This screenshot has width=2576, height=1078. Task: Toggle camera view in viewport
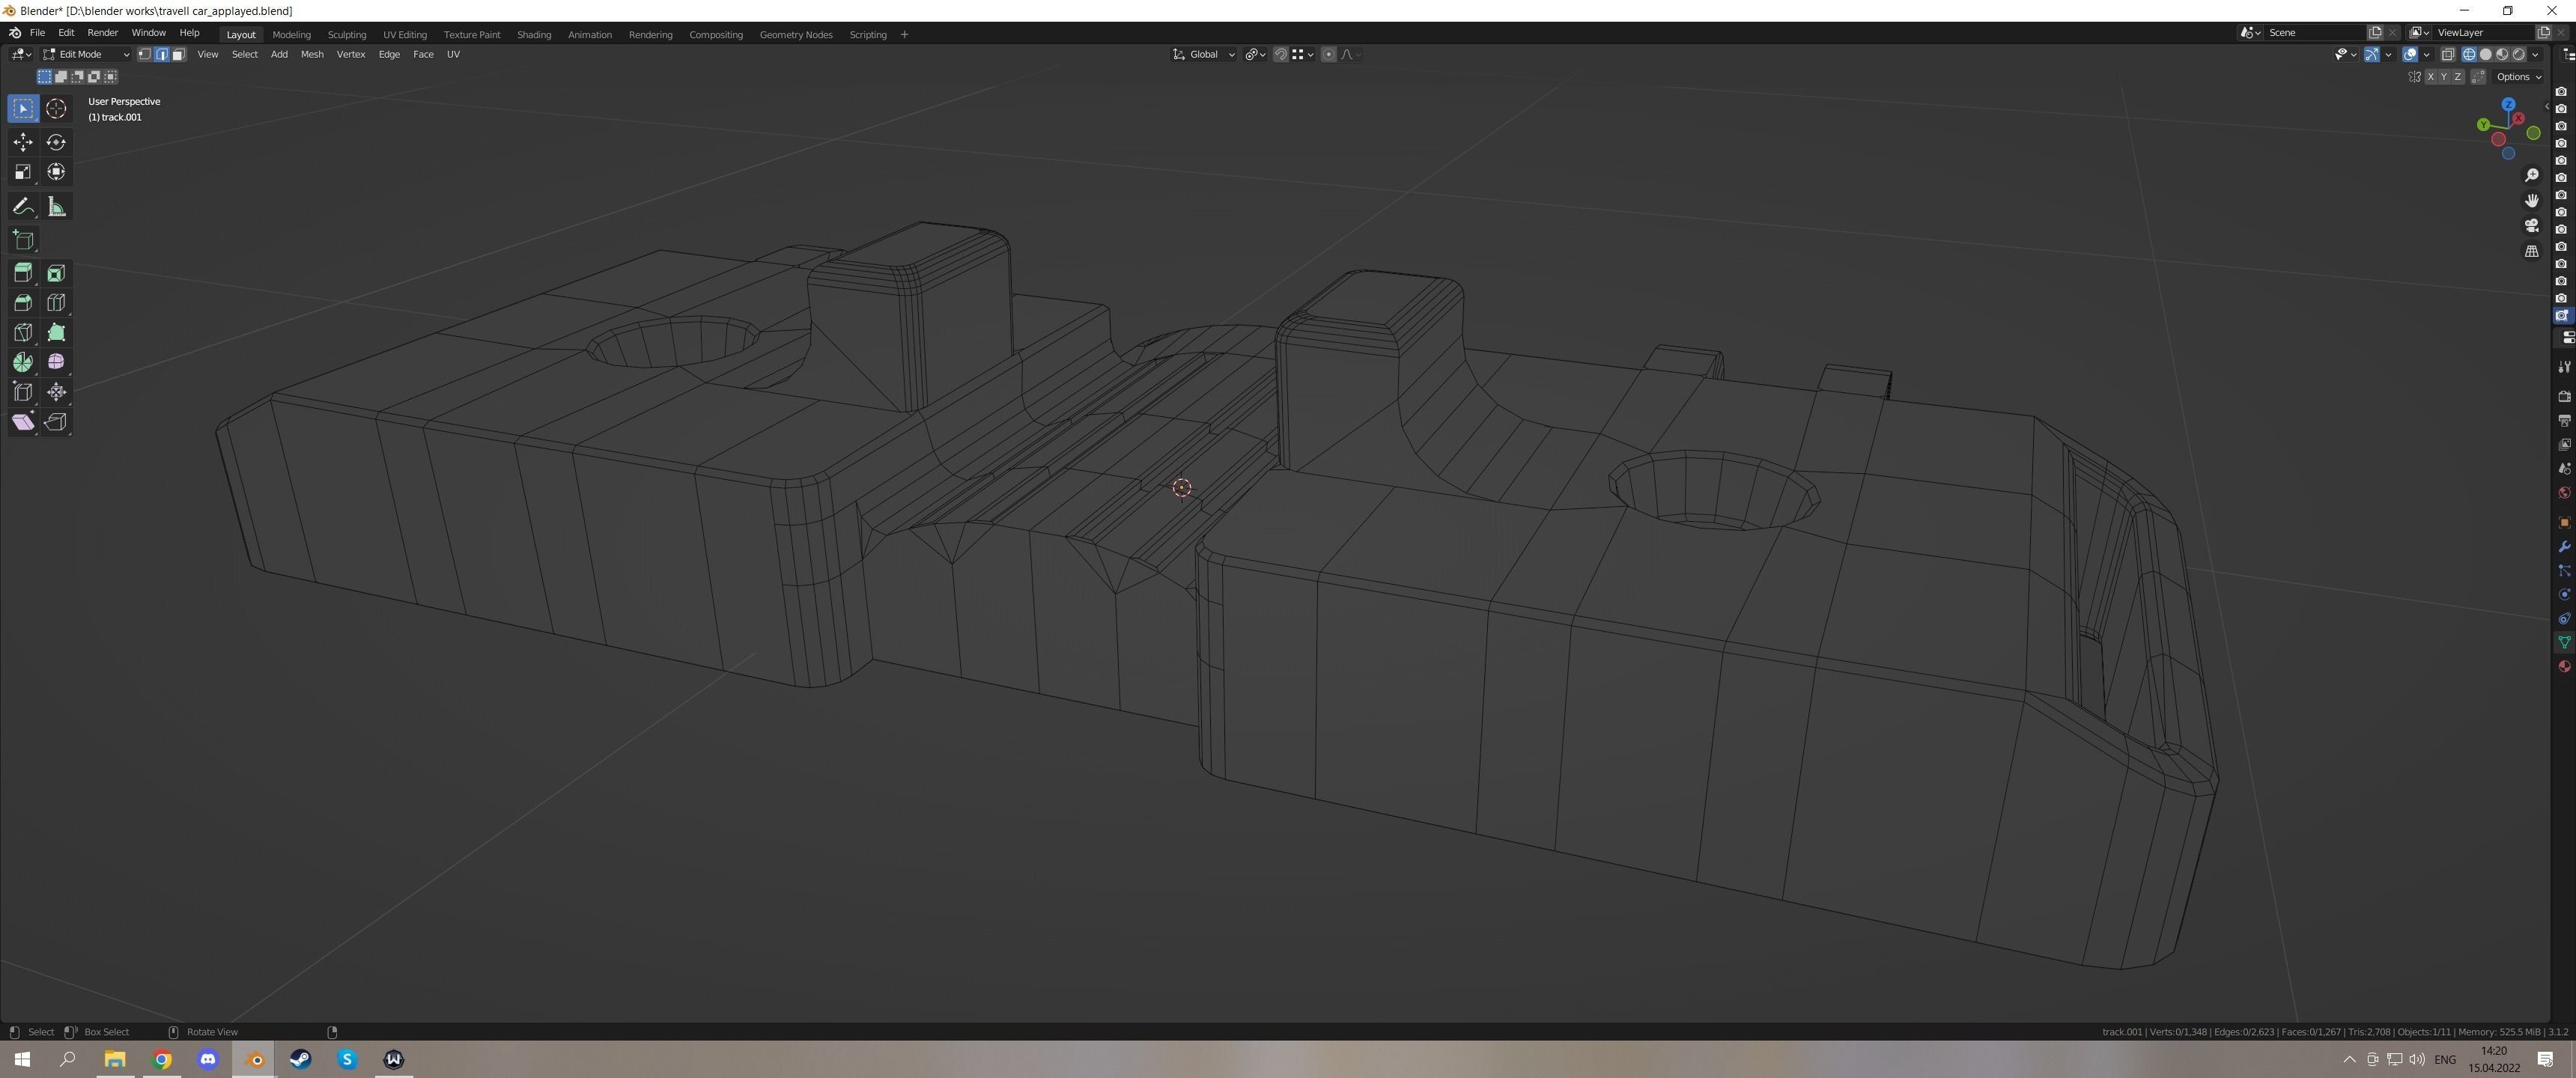[2531, 226]
